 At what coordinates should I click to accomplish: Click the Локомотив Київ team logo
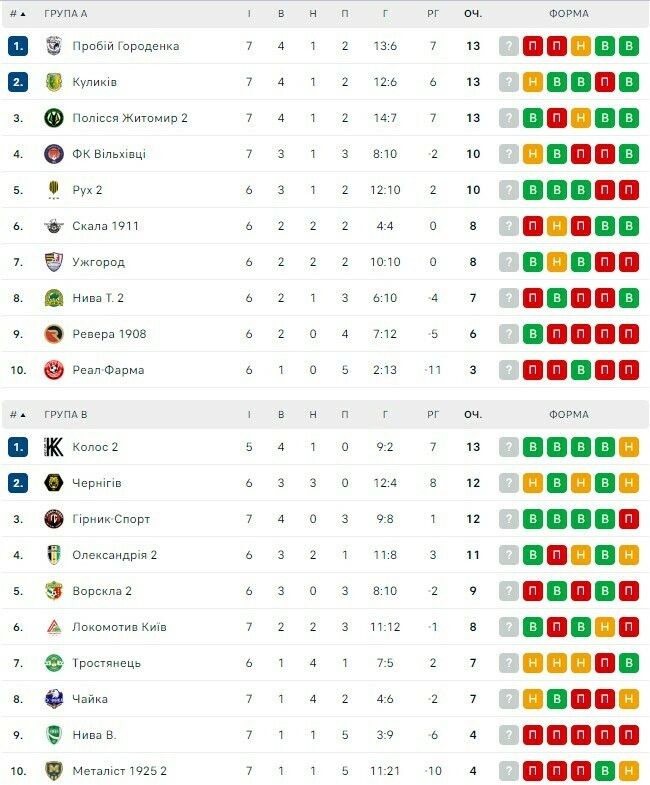(54, 627)
